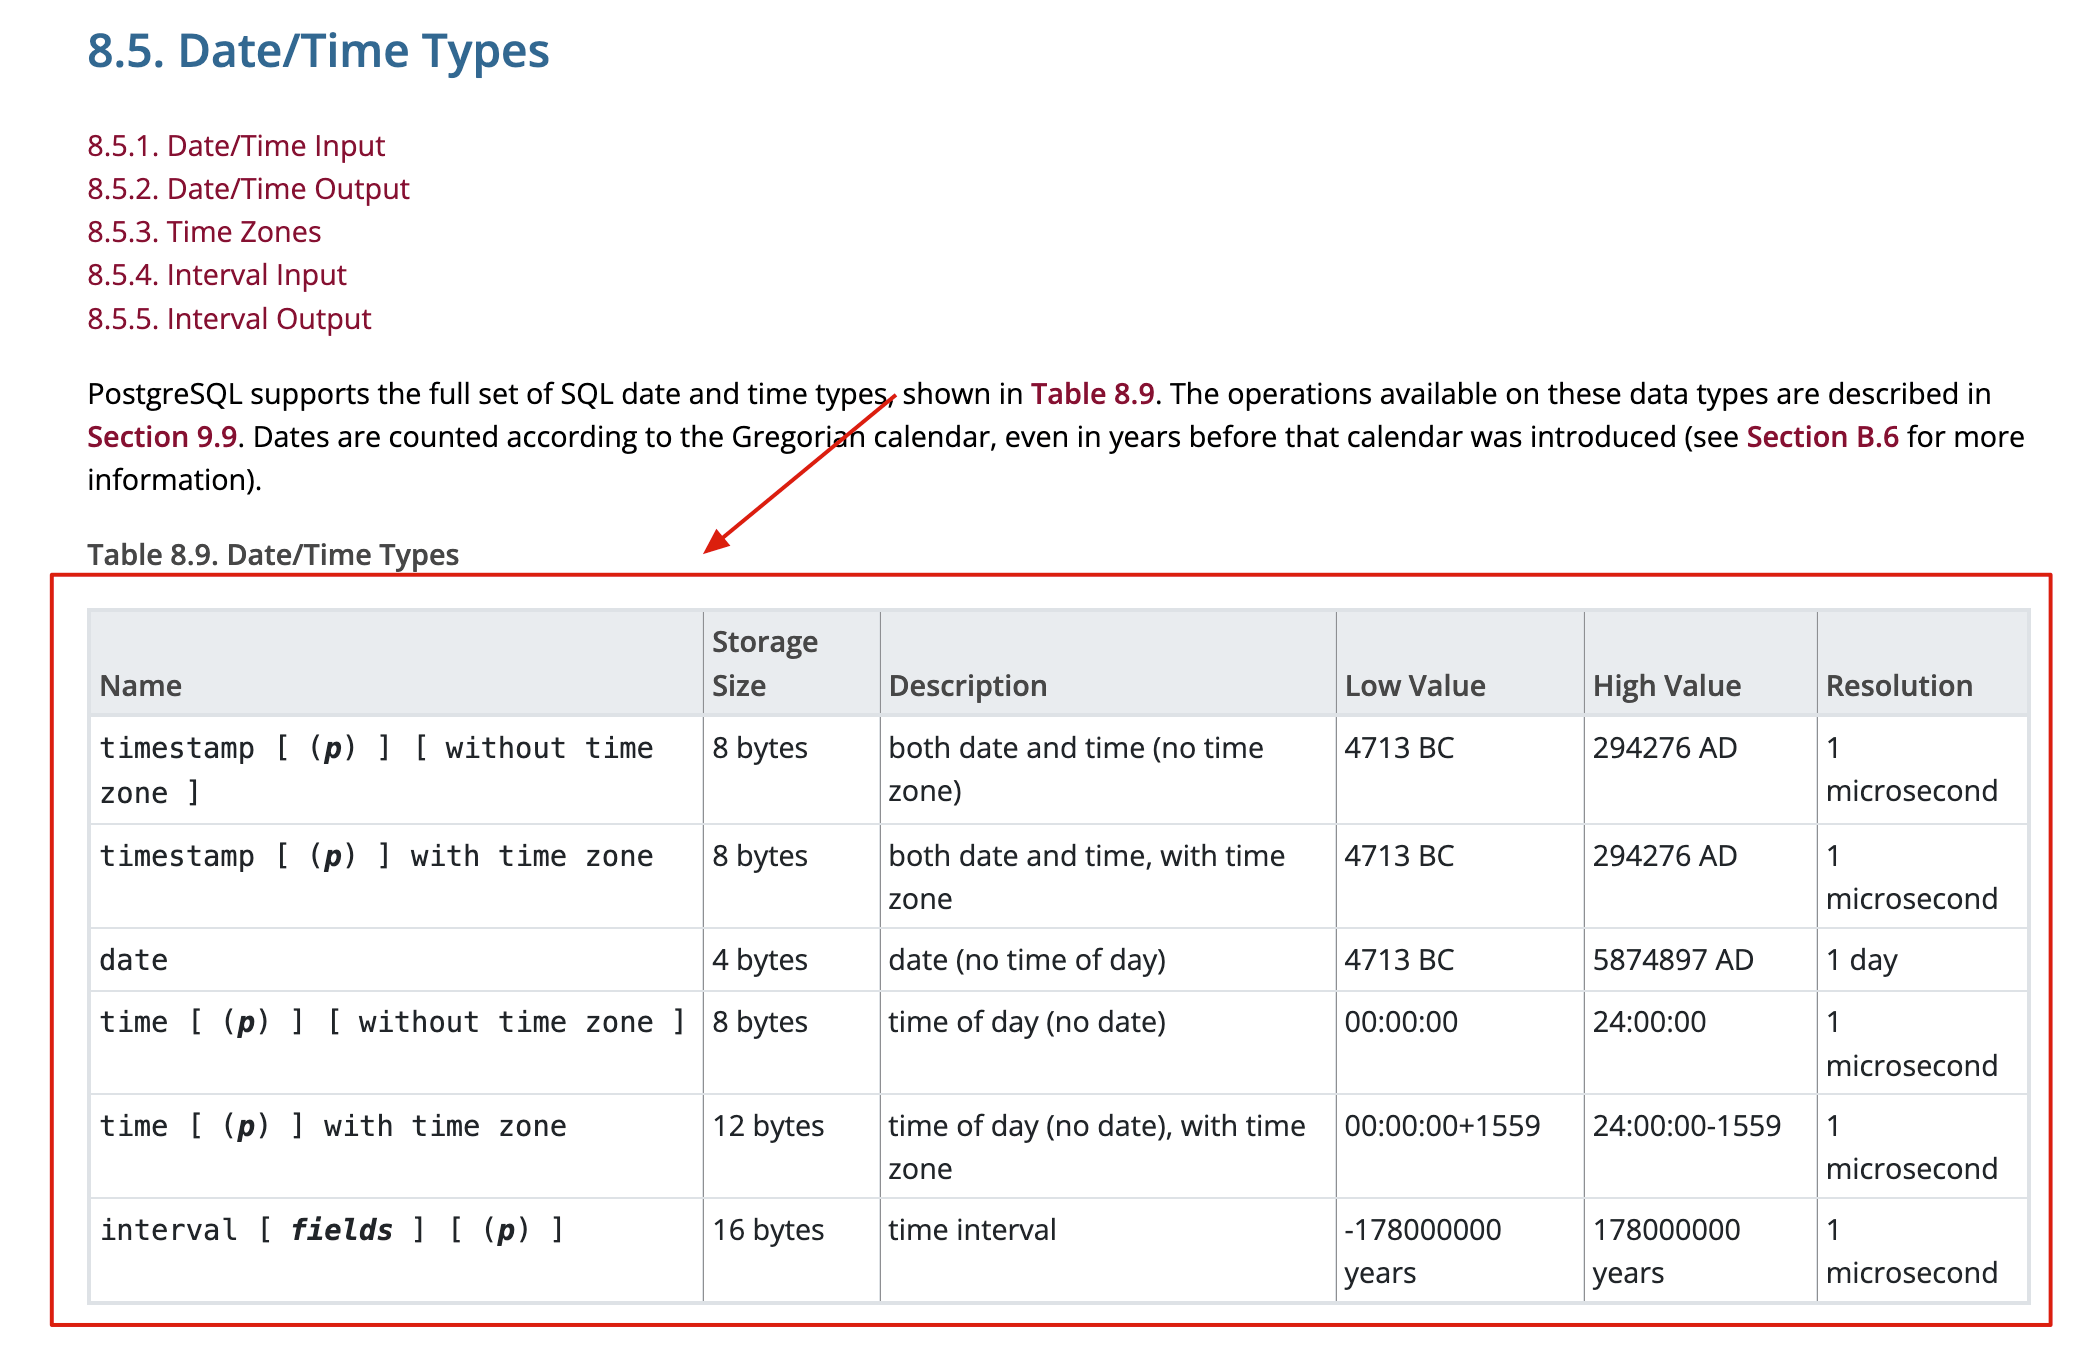This screenshot has width=2086, height=1350.
Task: Follow the Section 9.9 link
Action: click(162, 437)
